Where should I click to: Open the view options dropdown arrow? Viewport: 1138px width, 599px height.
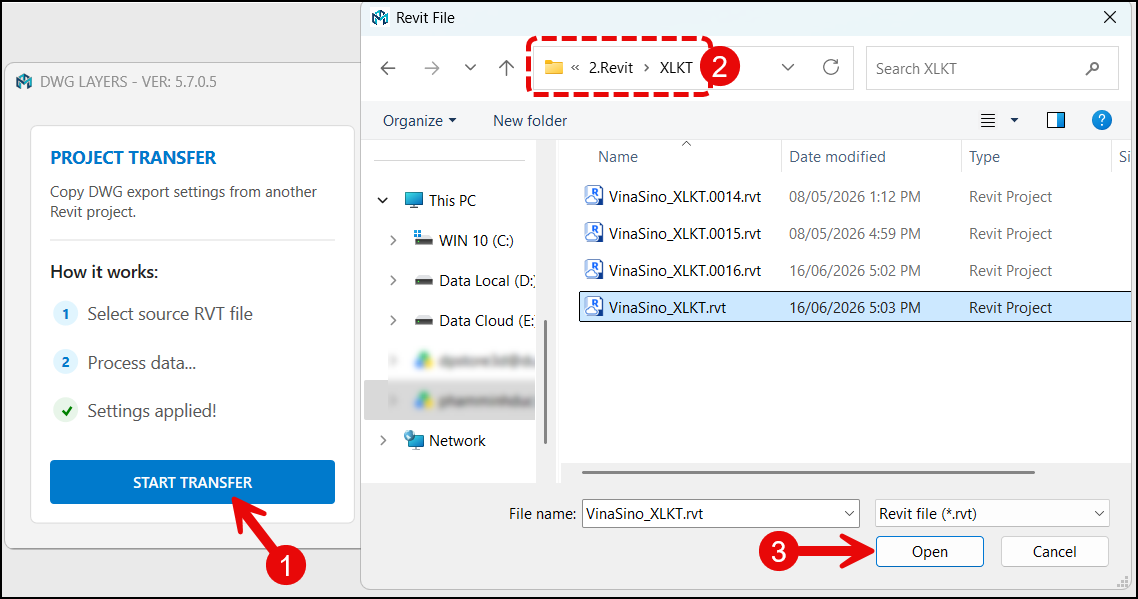[x=1015, y=121]
